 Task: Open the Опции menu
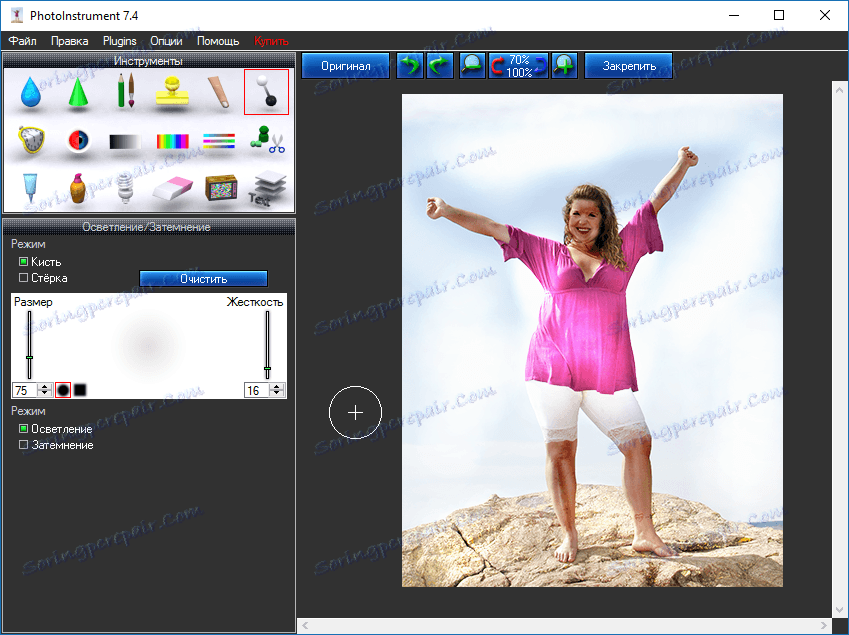click(x=166, y=41)
